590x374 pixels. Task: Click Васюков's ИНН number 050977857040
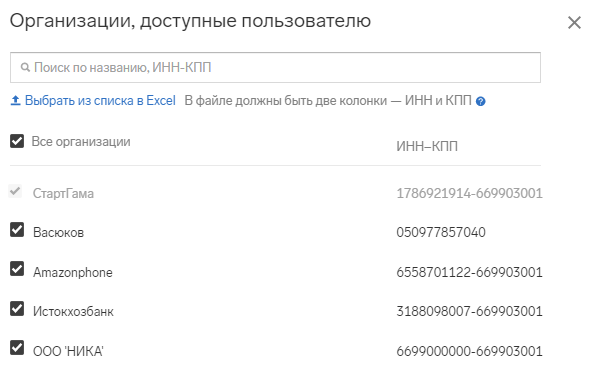[x=441, y=233]
